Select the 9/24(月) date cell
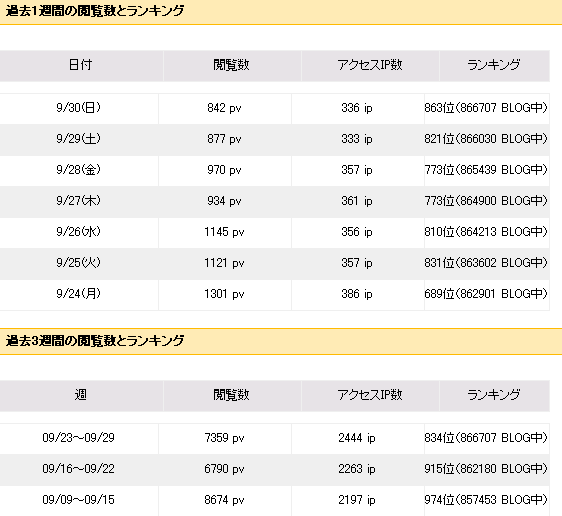 tap(78, 294)
